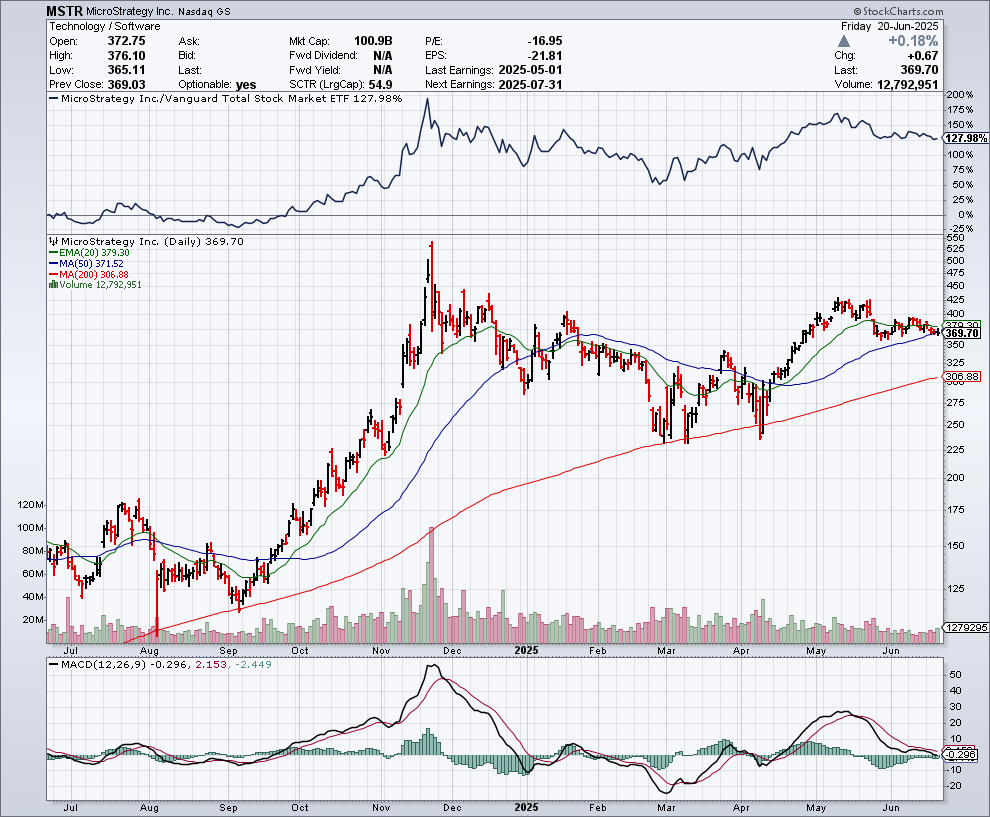Select the SCTR (LrgCap) value 54.9
Screen dimensions: 990x817
[380, 85]
